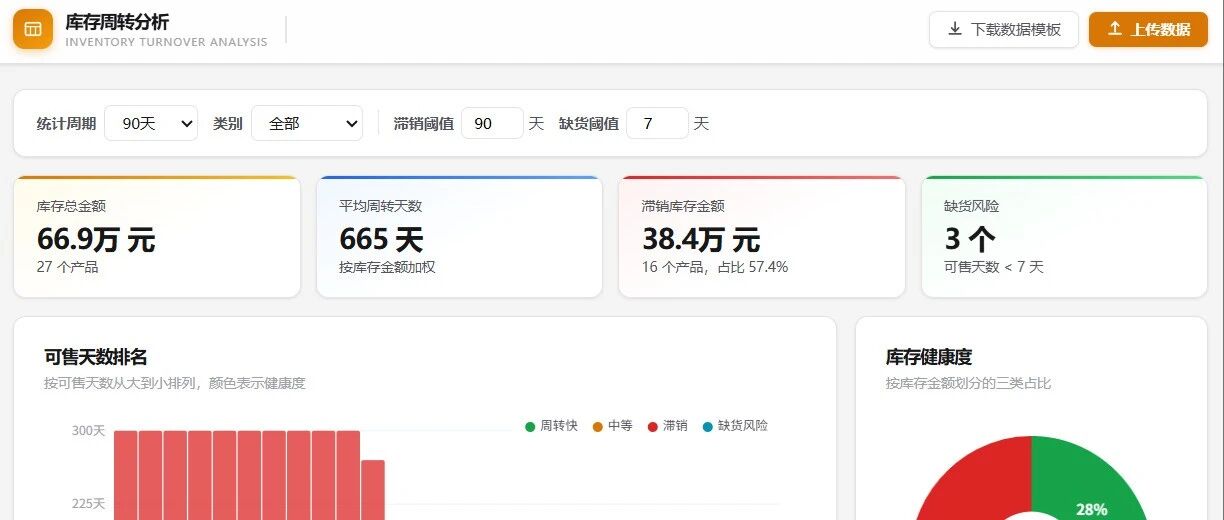Click the blue 缺货风险 legend dot

(x=708, y=427)
